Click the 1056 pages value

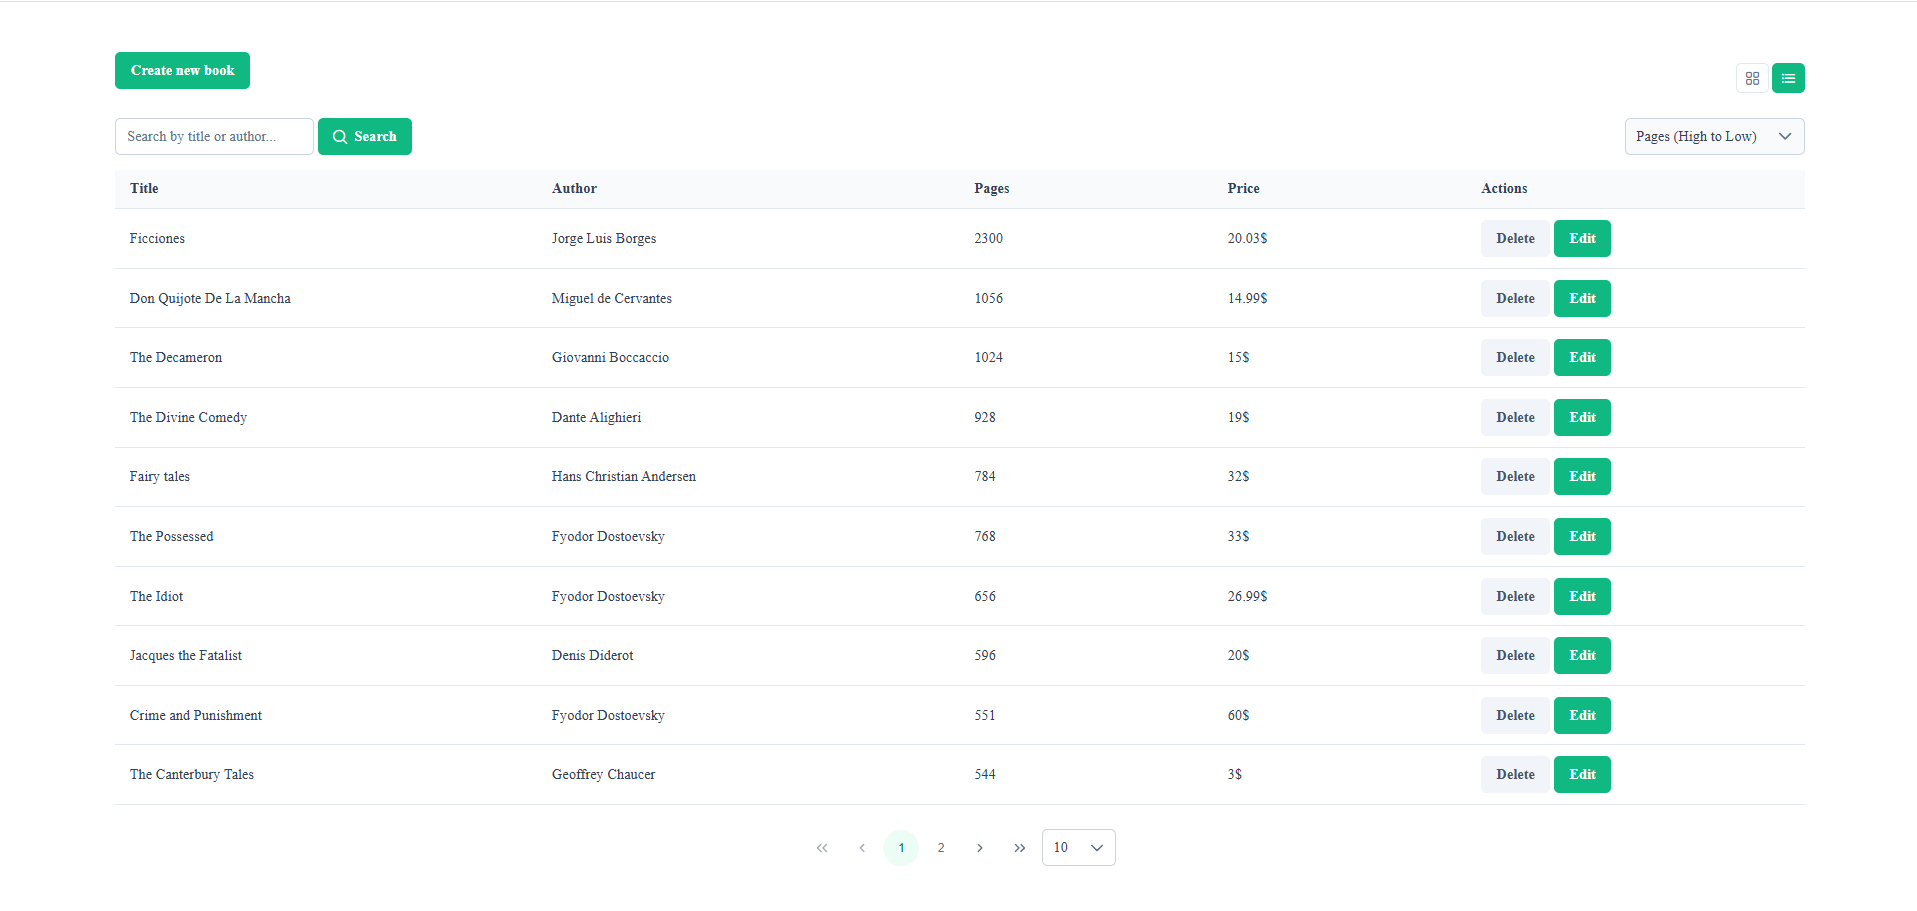tap(989, 299)
